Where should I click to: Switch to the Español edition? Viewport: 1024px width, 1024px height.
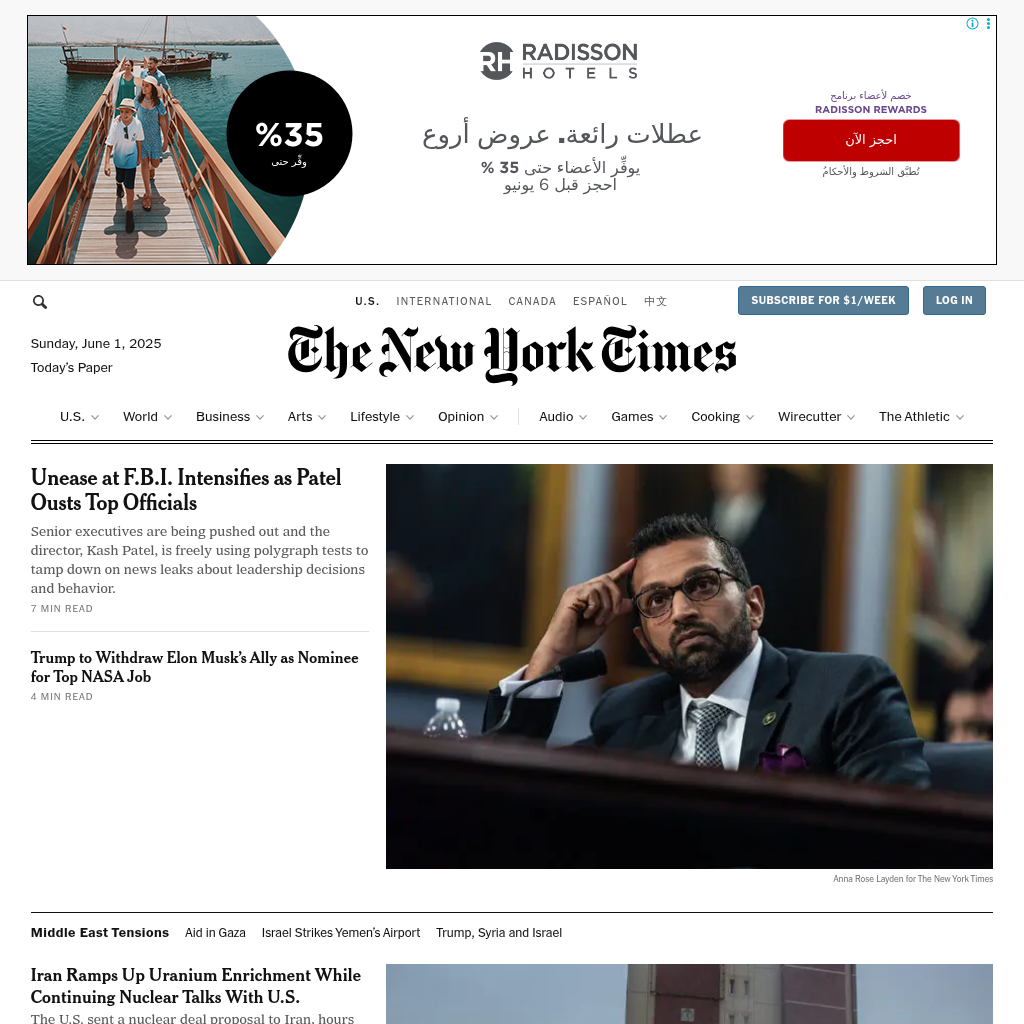[600, 301]
